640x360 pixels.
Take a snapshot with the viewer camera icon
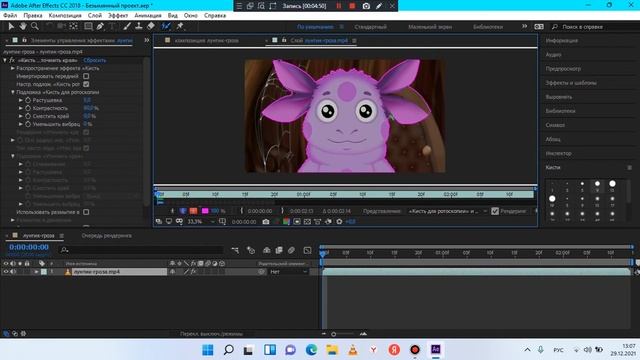[266, 222]
